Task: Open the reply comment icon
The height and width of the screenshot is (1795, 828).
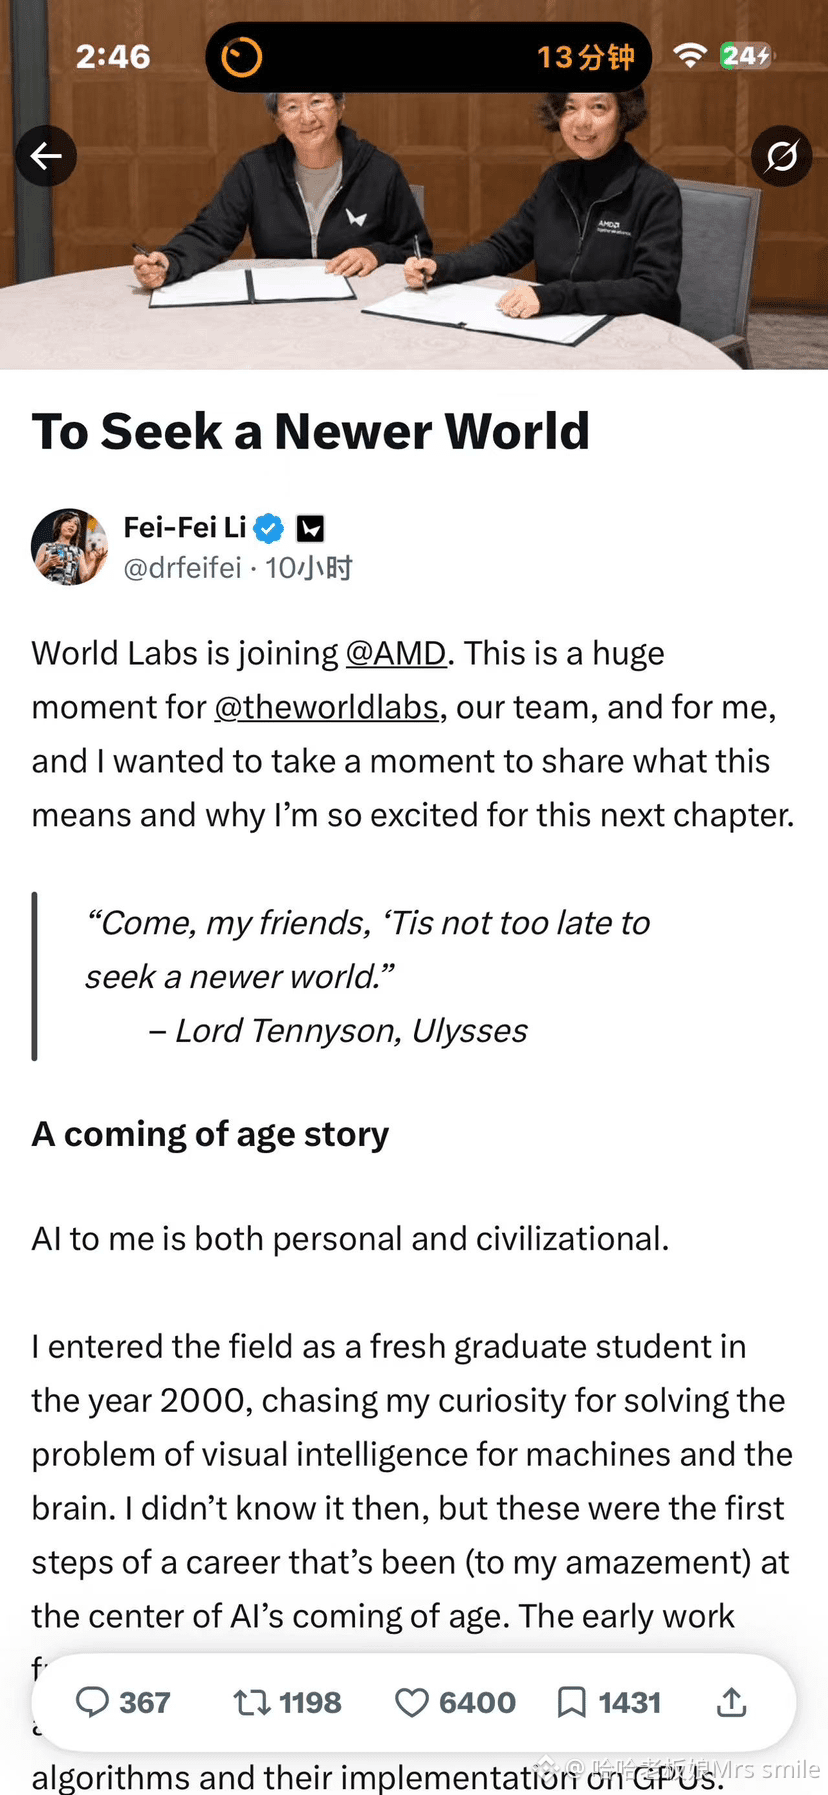Action: (x=92, y=1702)
